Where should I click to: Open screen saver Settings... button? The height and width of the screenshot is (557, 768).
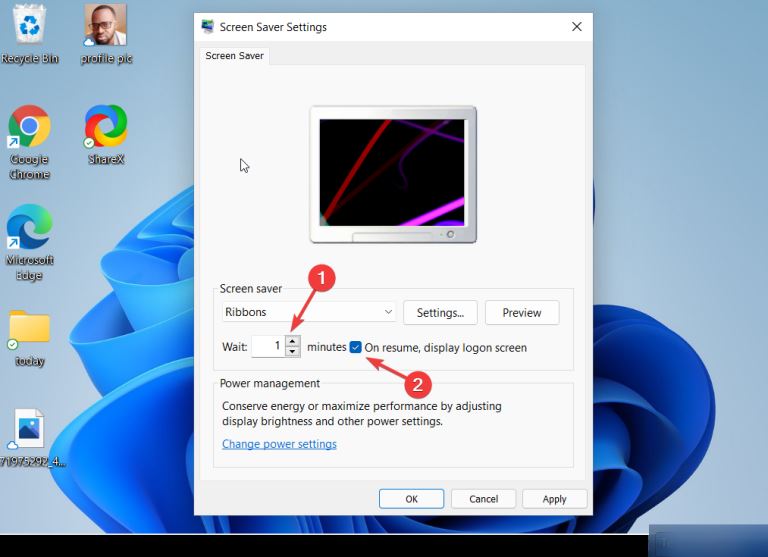pyautogui.click(x=440, y=313)
